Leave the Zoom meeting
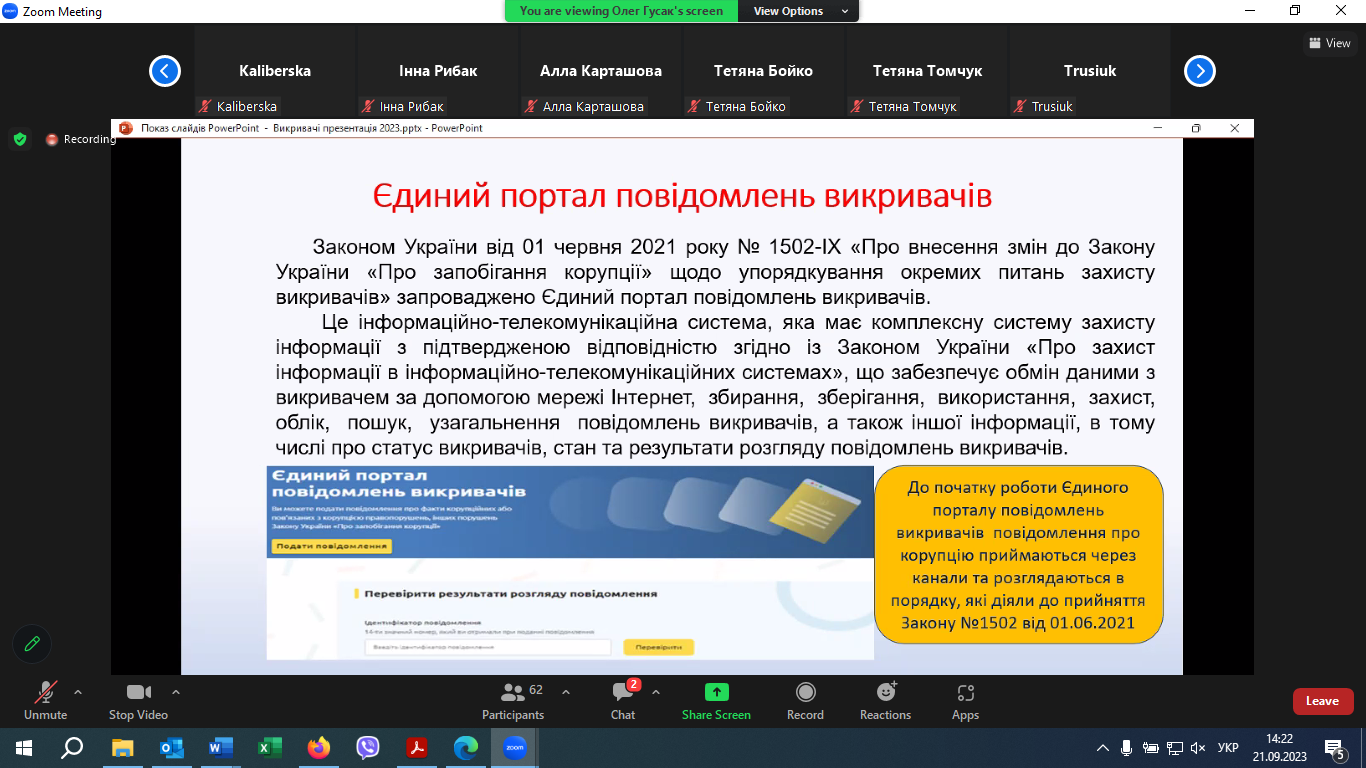1366x768 pixels. click(1322, 701)
